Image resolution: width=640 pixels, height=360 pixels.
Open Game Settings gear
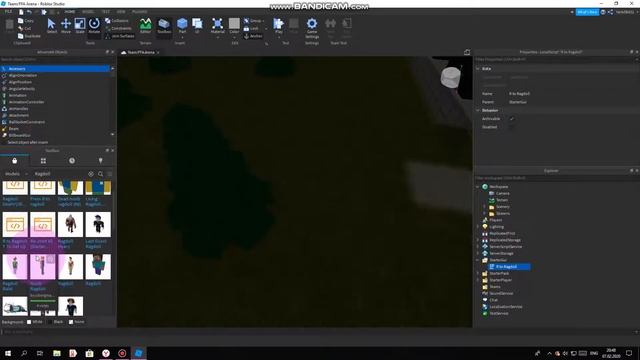click(x=312, y=26)
